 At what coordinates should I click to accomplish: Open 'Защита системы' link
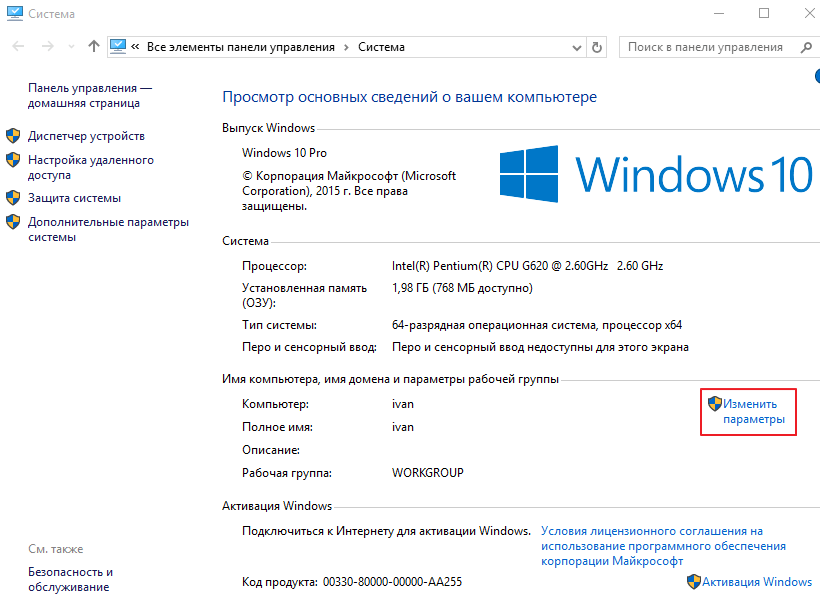pyautogui.click(x=74, y=198)
